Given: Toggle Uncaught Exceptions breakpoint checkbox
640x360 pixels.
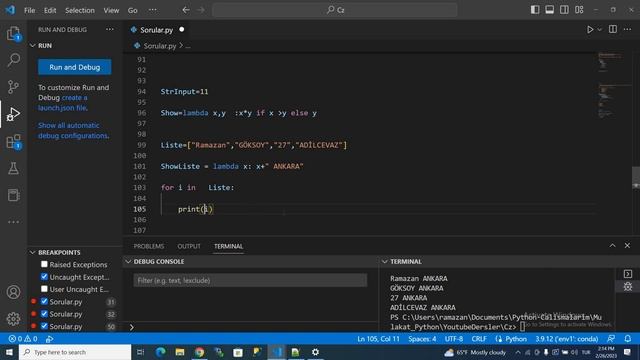Looking at the screenshot, I should click(x=44, y=277).
